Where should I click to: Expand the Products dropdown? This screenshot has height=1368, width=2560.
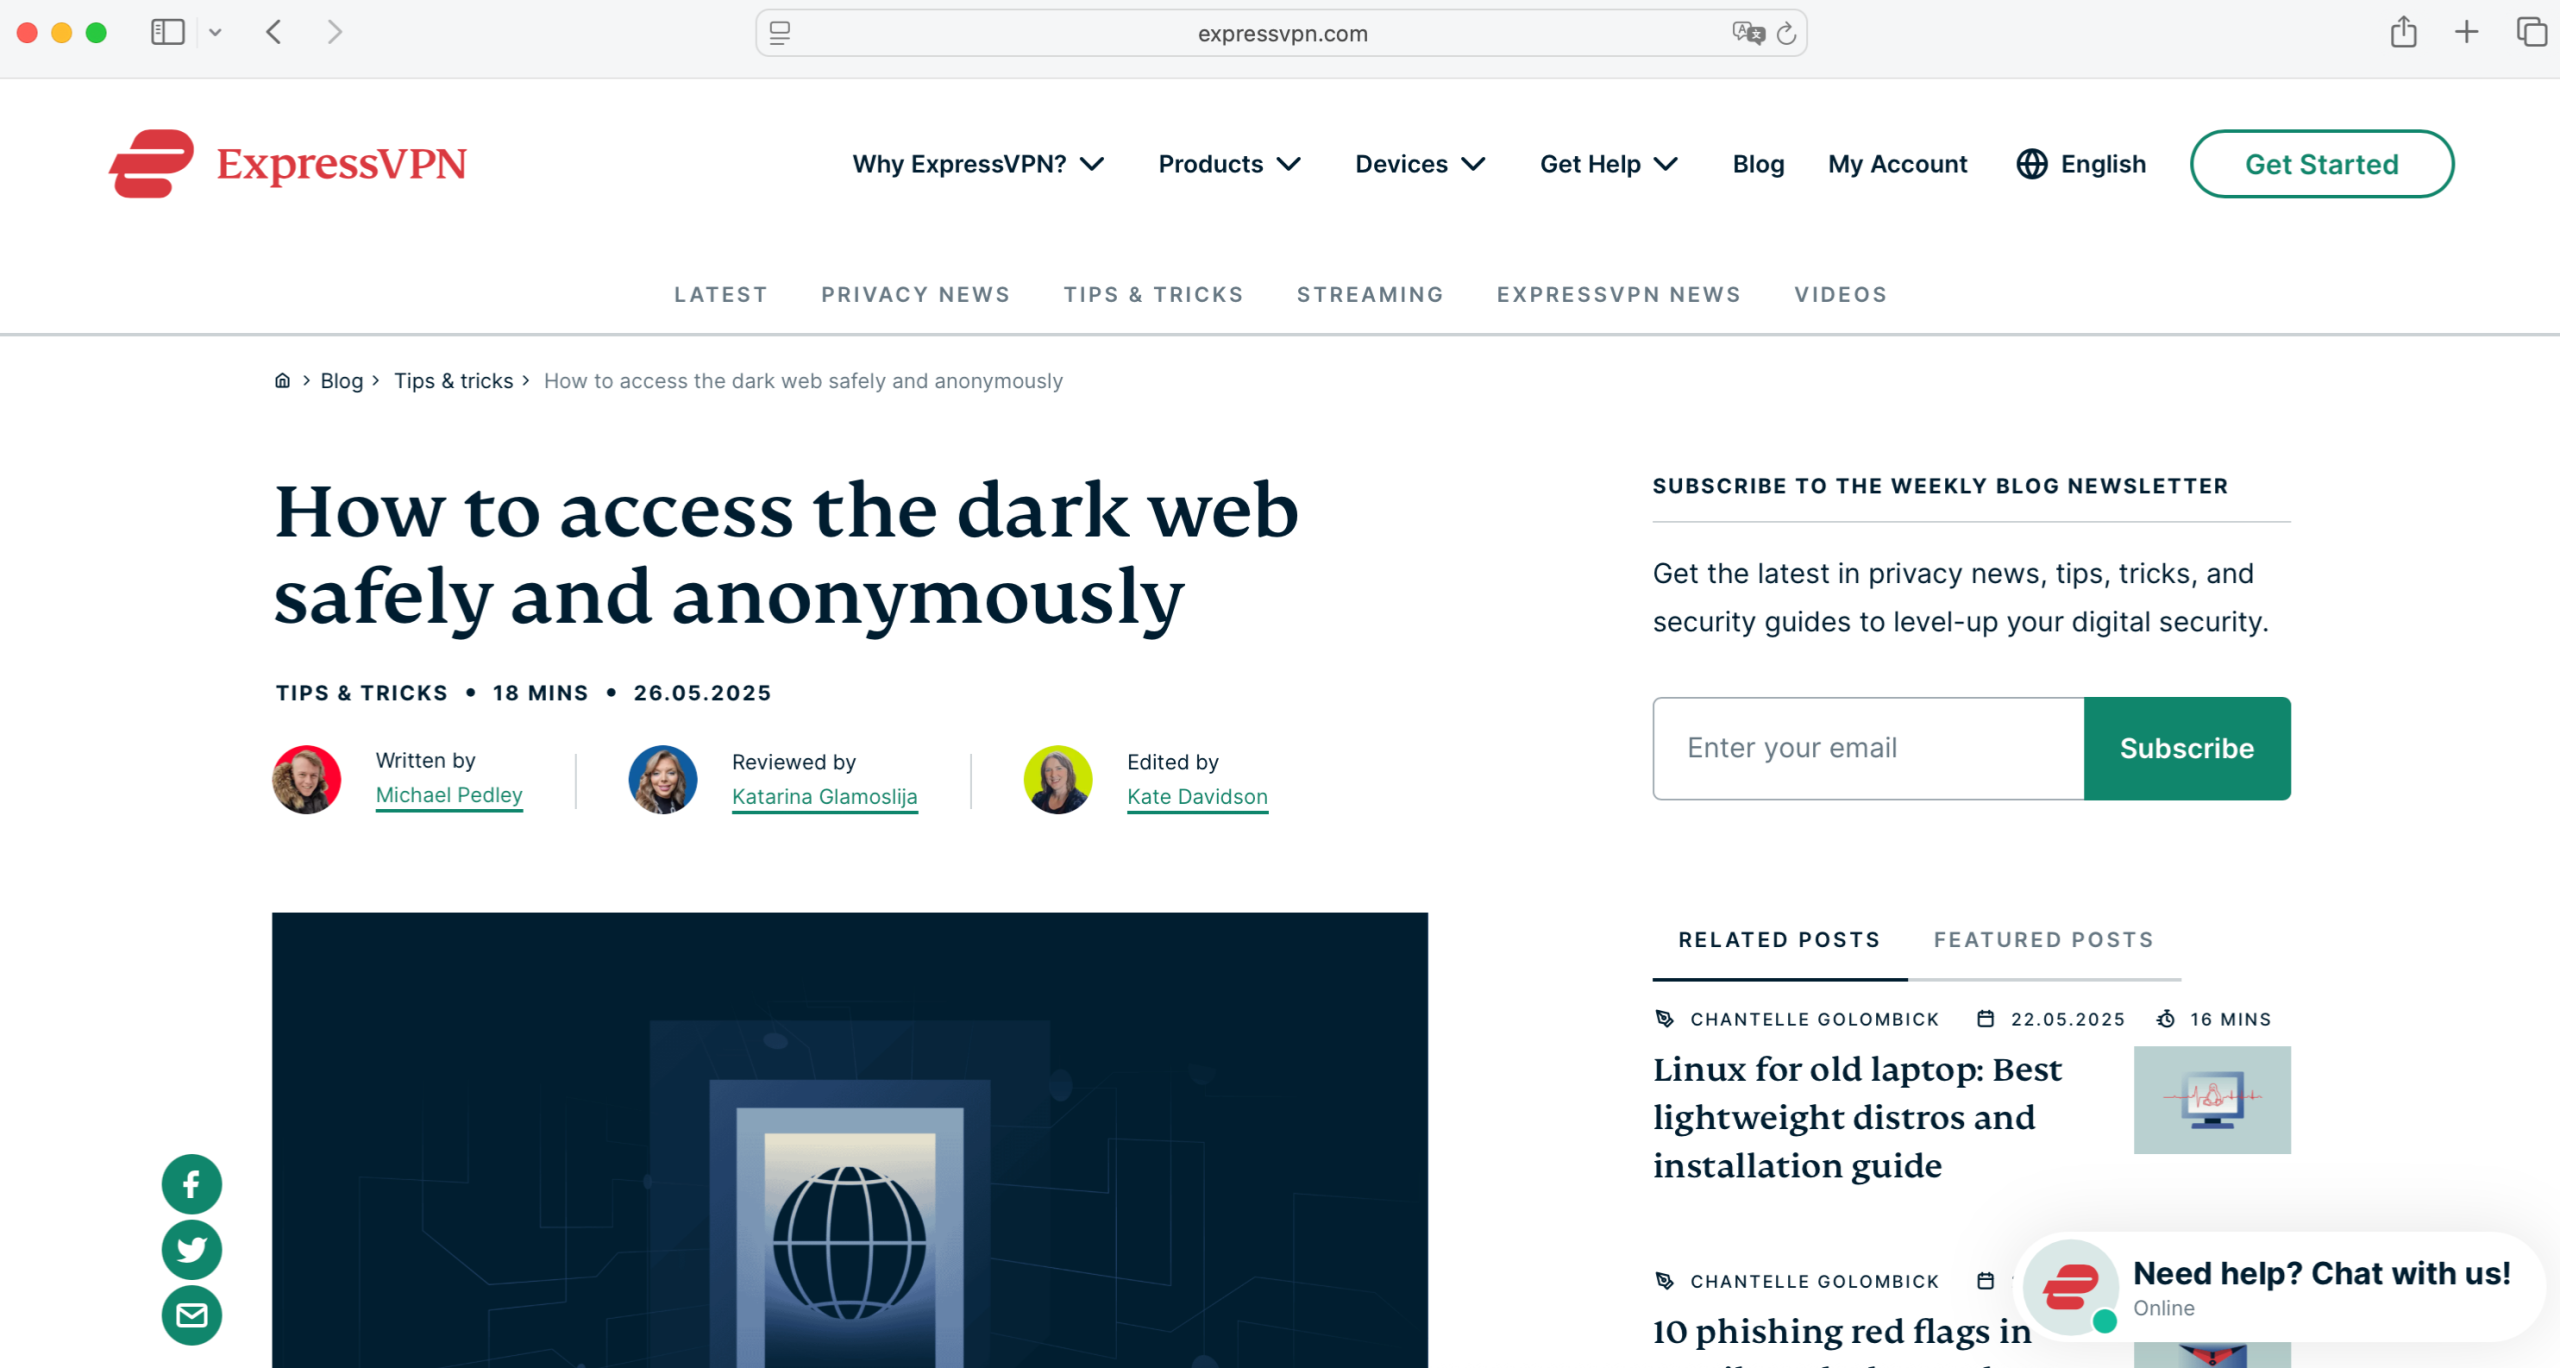click(1229, 164)
